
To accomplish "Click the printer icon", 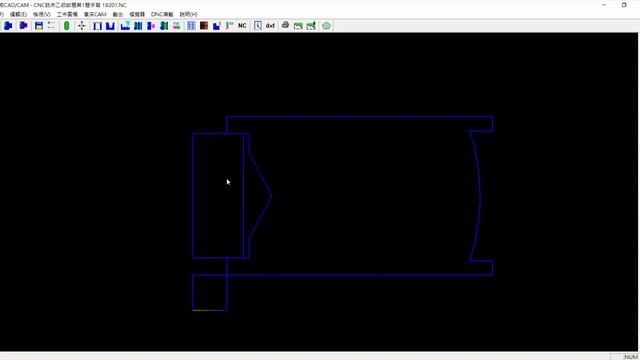I will coord(285,26).
